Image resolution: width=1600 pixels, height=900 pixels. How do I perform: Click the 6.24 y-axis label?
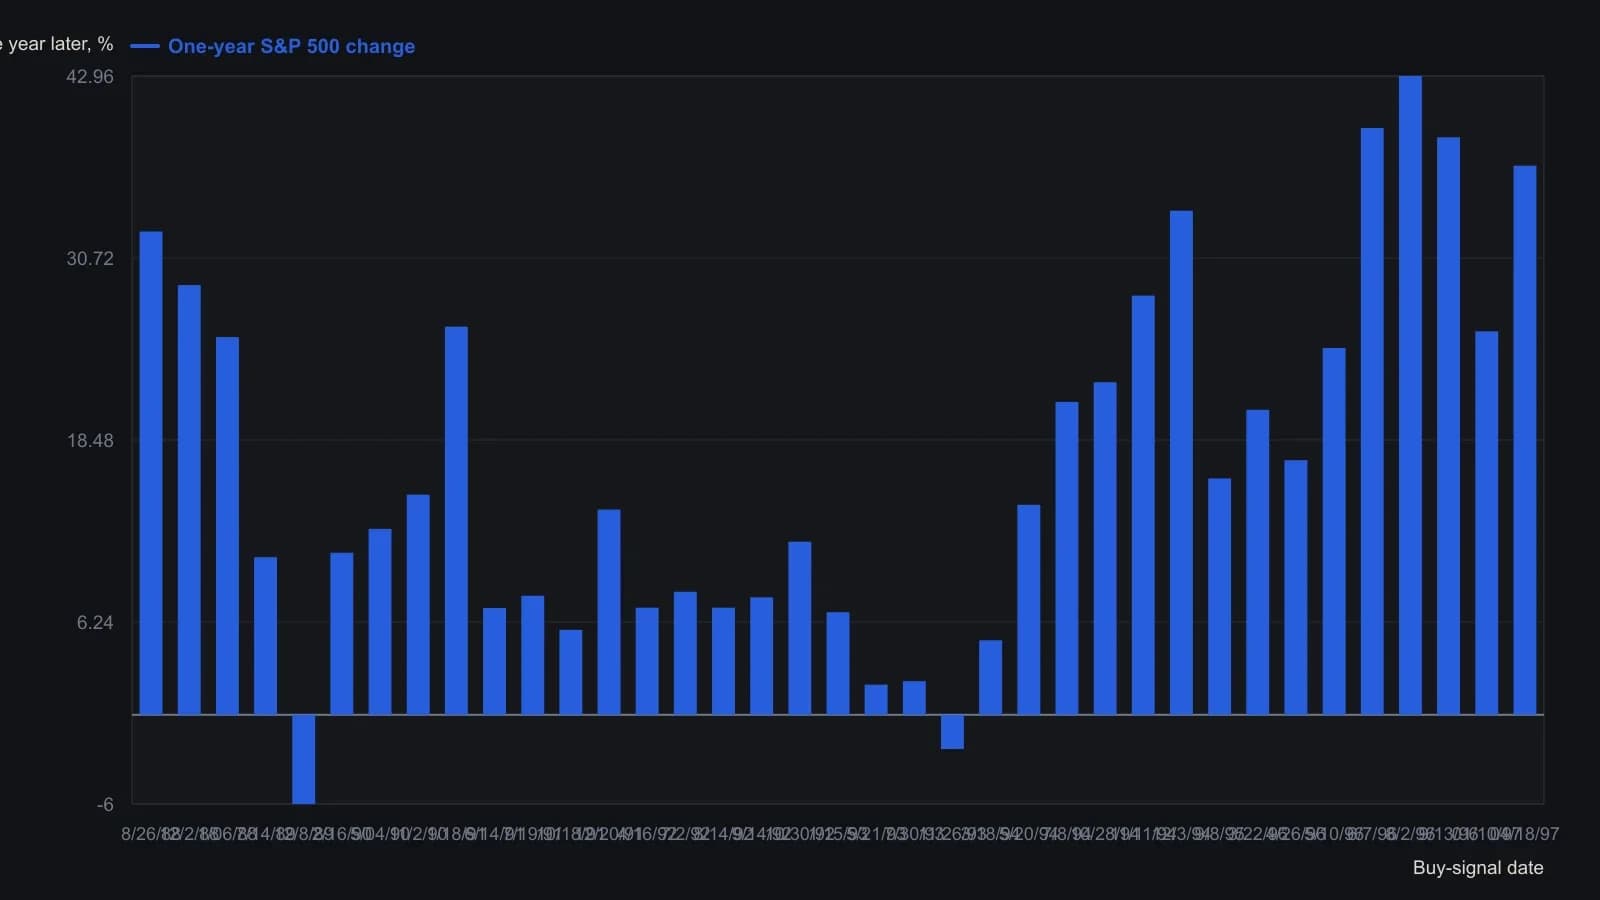pyautogui.click(x=95, y=623)
